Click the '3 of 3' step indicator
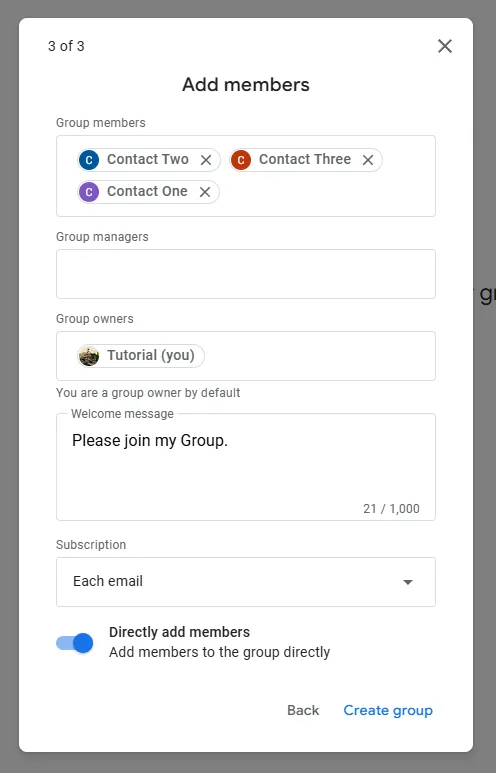 pos(66,46)
